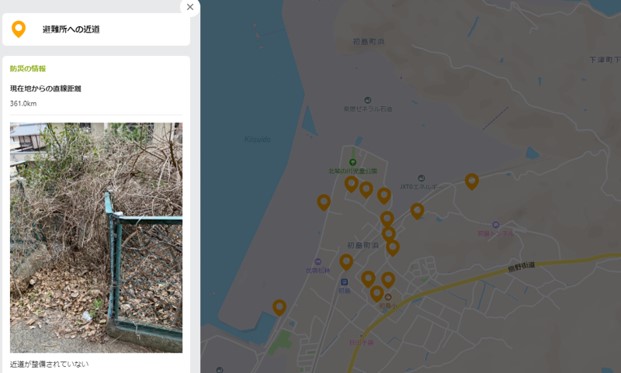Click the orange pin southwest of 初島町浜 label

346,262
